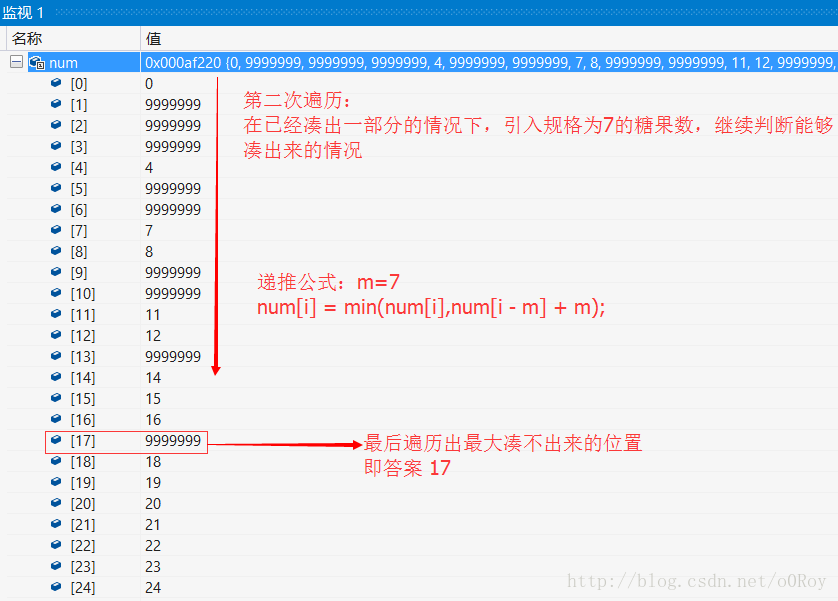The image size is (838, 601).
Task: Click the cube icon for element [3]
Action: [x=56, y=146]
